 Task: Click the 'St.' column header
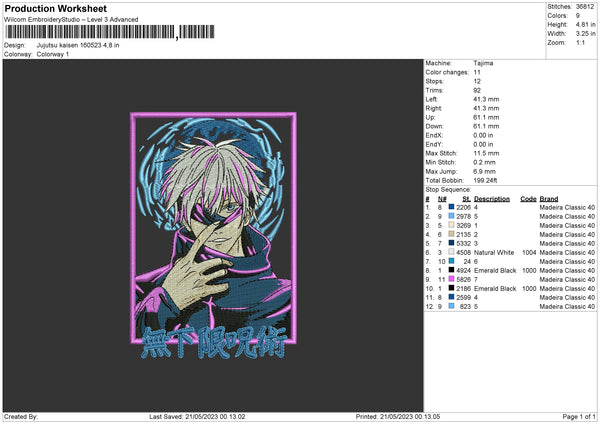click(x=466, y=199)
